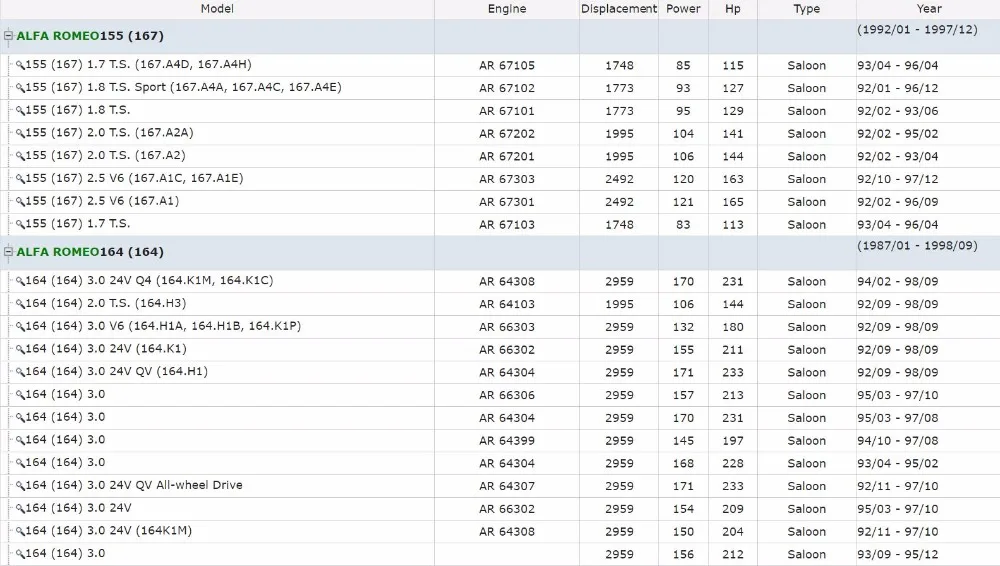The height and width of the screenshot is (566, 1000).
Task: Click magnifier icon for 164 3.0 24V (164.K1)
Action: point(20,350)
